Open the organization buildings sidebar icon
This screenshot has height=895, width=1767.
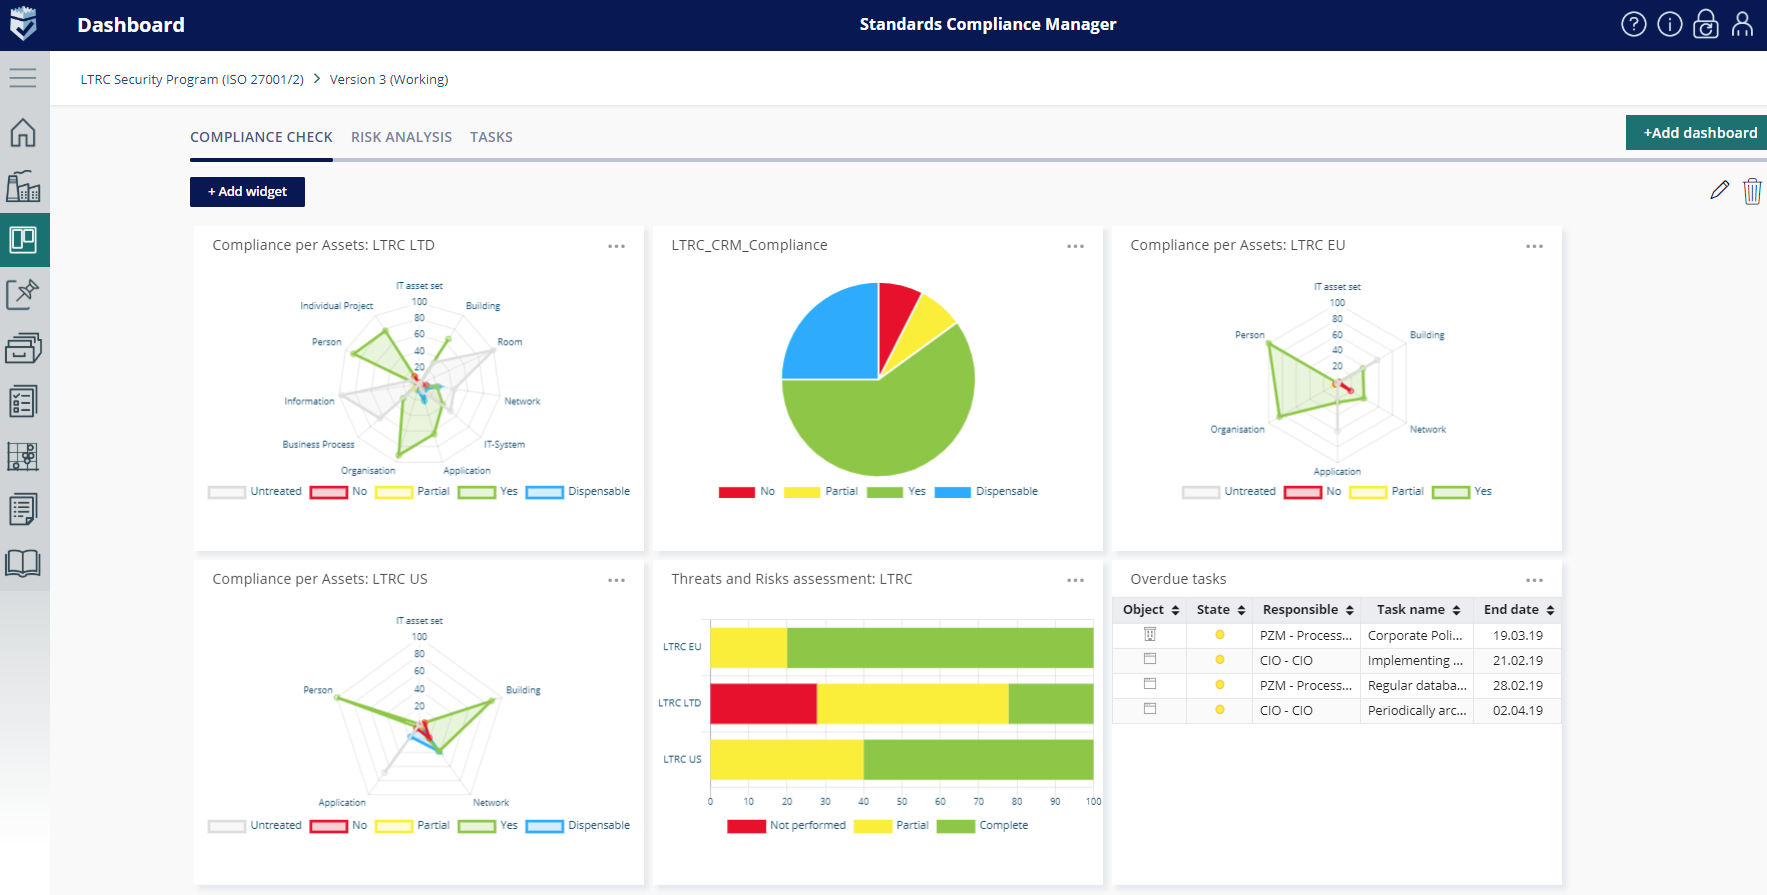coord(23,186)
